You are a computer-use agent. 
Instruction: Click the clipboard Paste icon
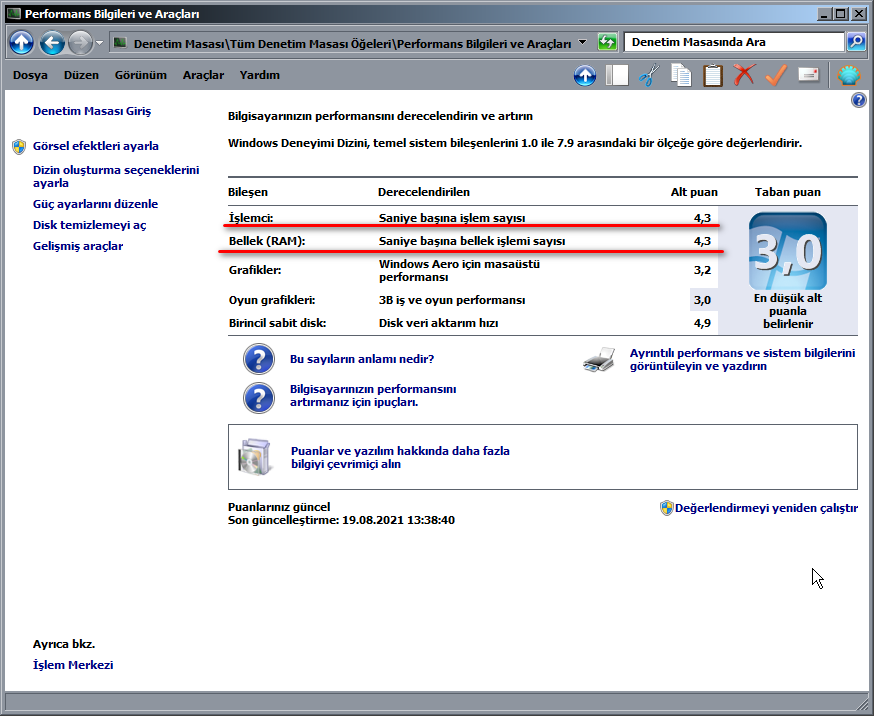[712, 75]
